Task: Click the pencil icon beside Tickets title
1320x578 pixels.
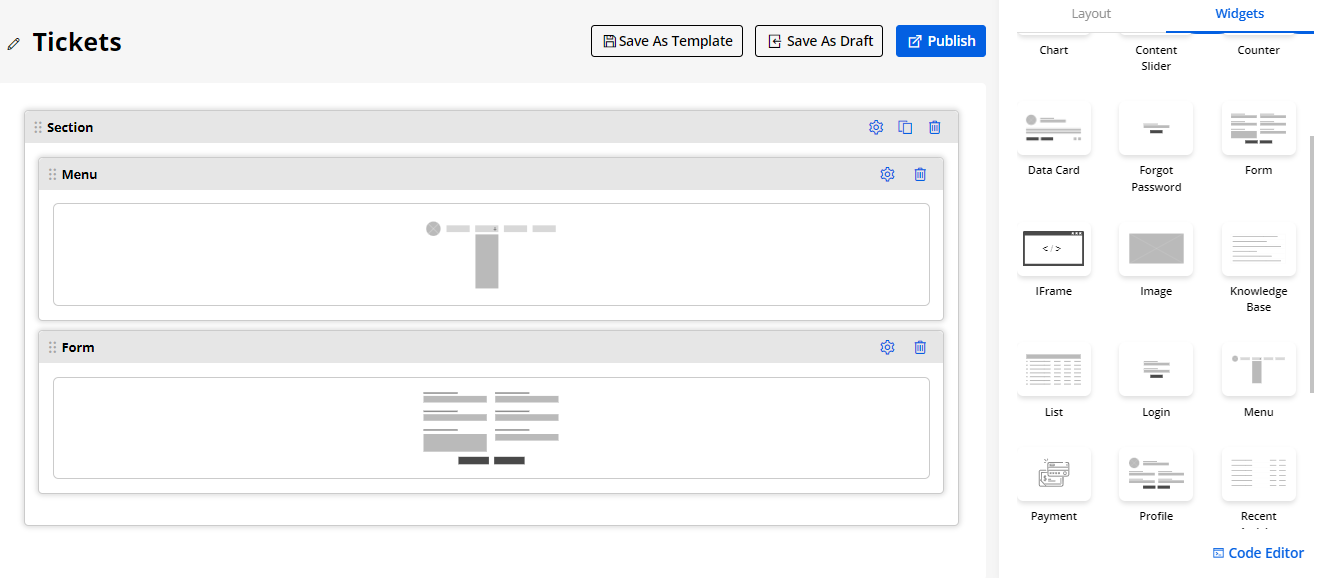Action: tap(14, 43)
